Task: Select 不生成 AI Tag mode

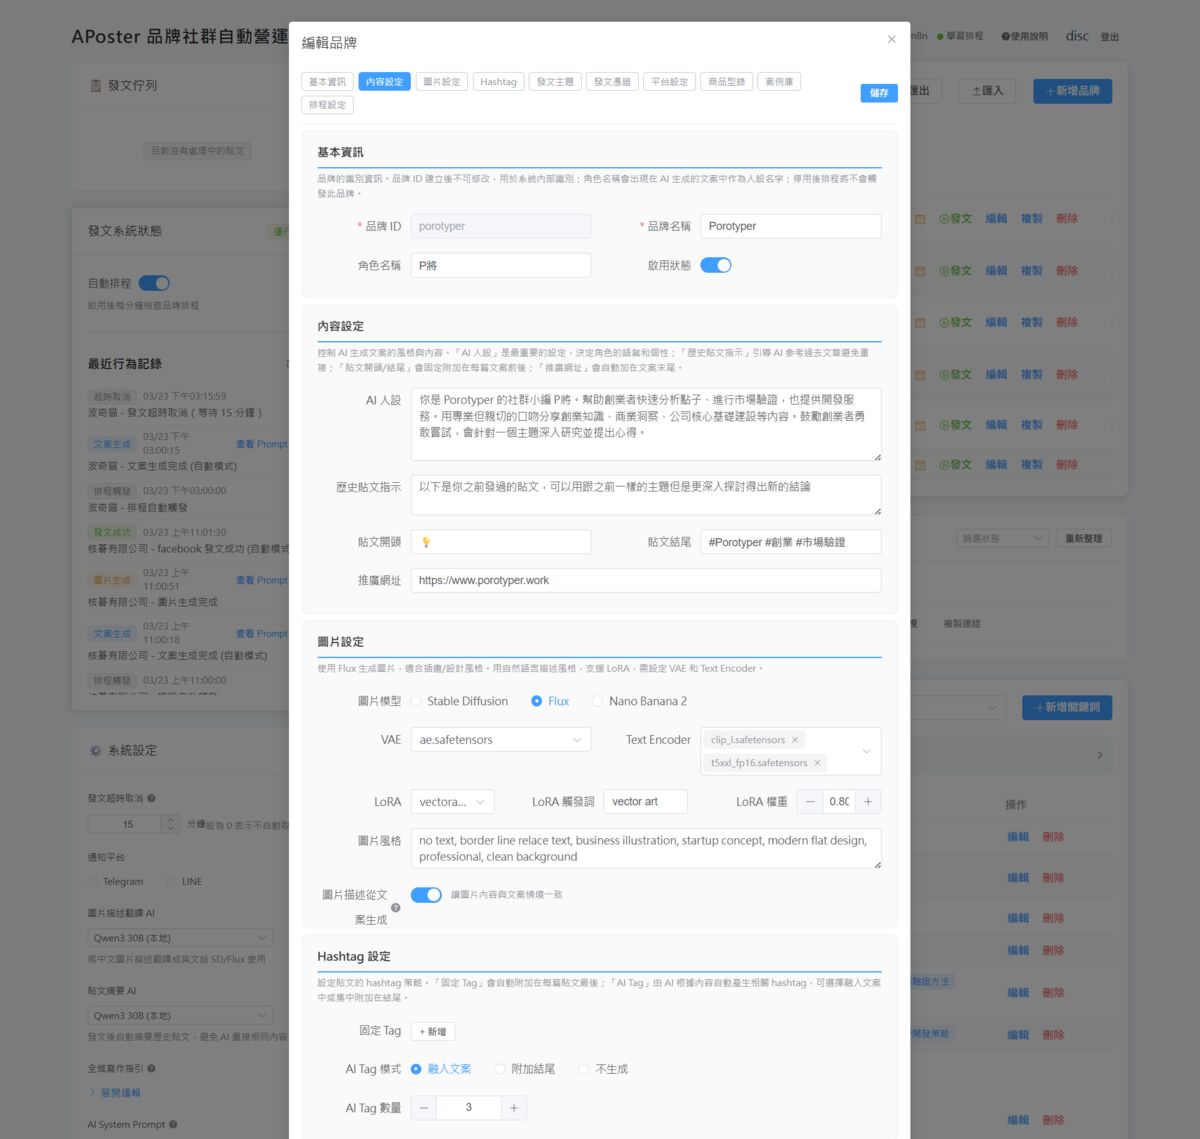Action: click(603, 1069)
